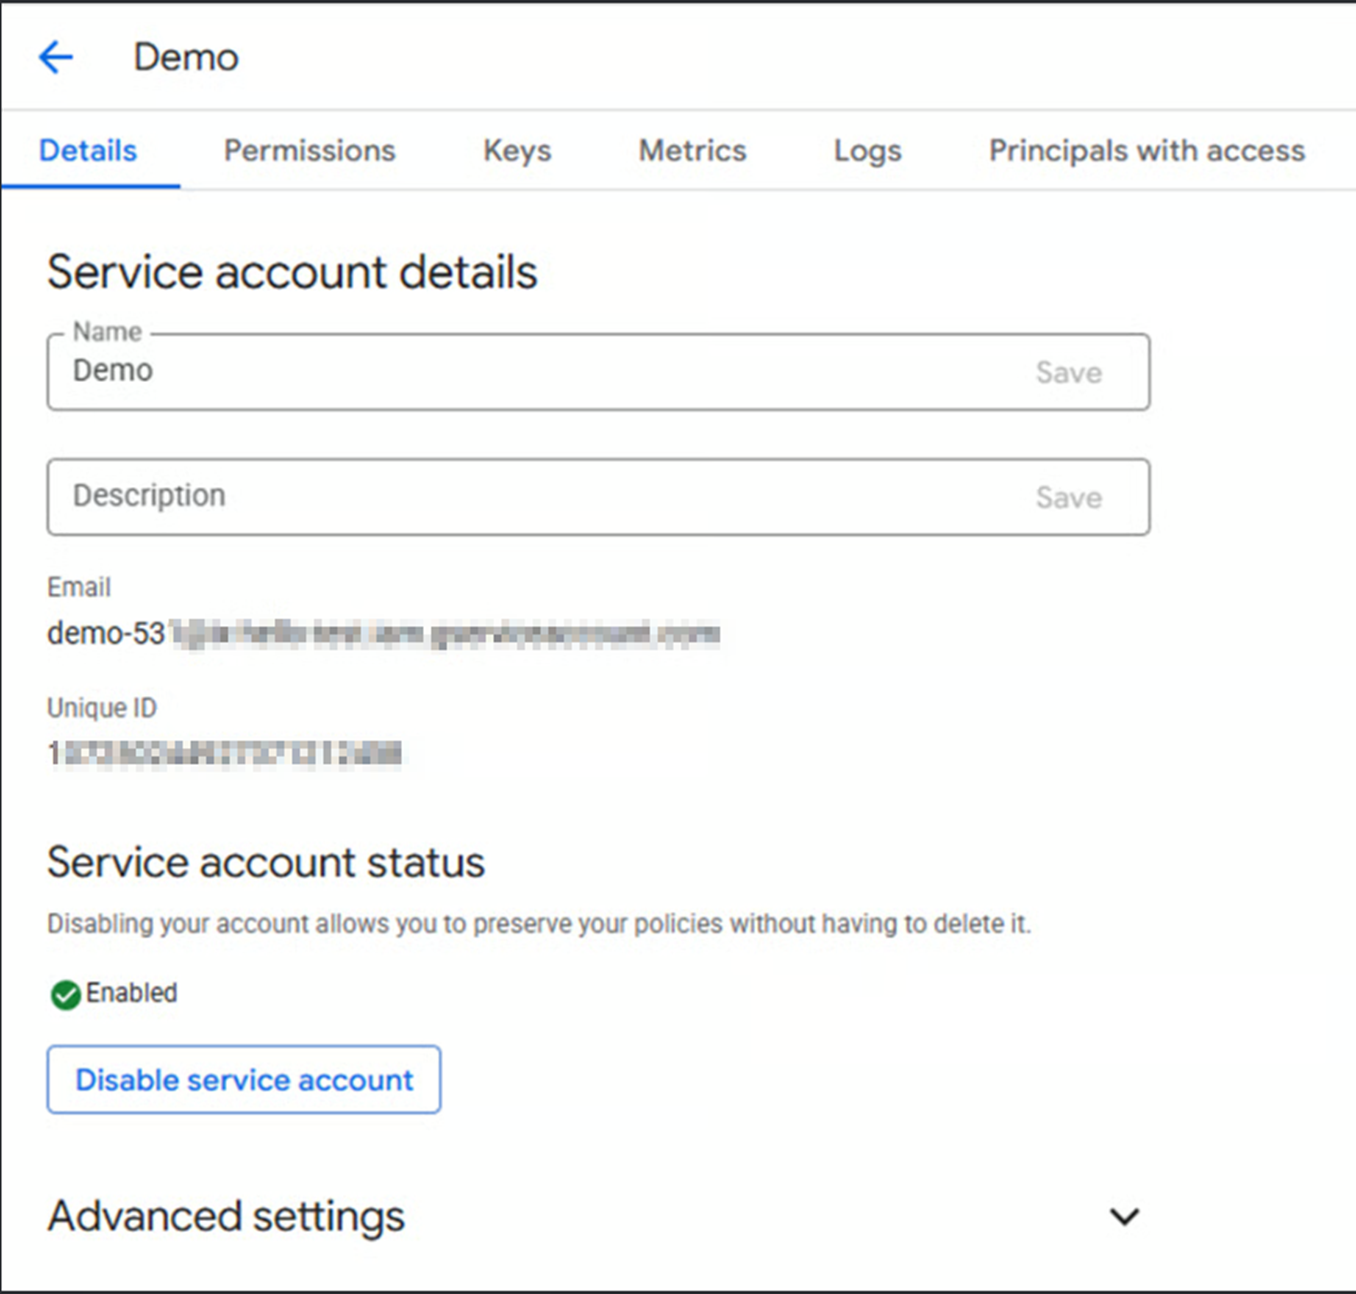Expand Advanced settings with the chevron

coord(1124,1217)
